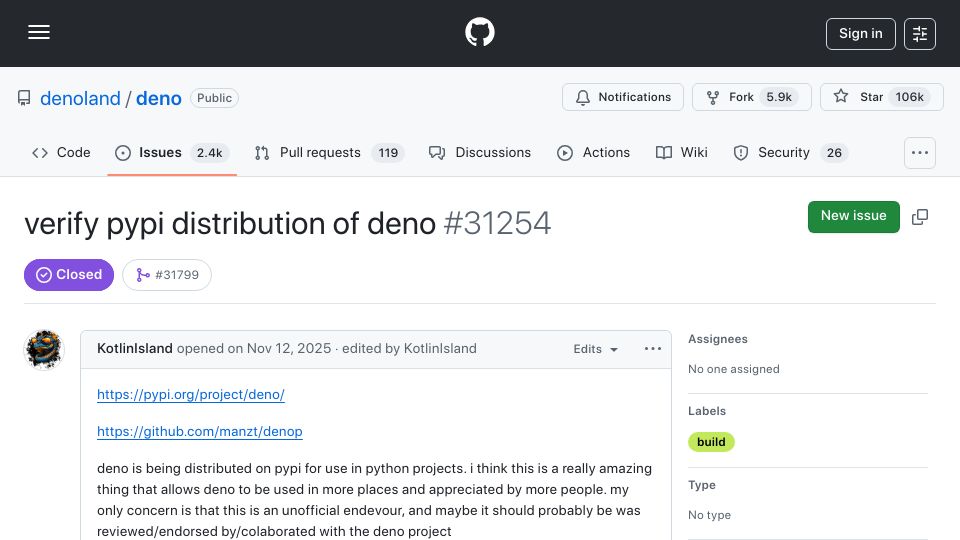The image size is (960, 540).
Task: Click the purple Closed status badge
Action: (x=69, y=275)
